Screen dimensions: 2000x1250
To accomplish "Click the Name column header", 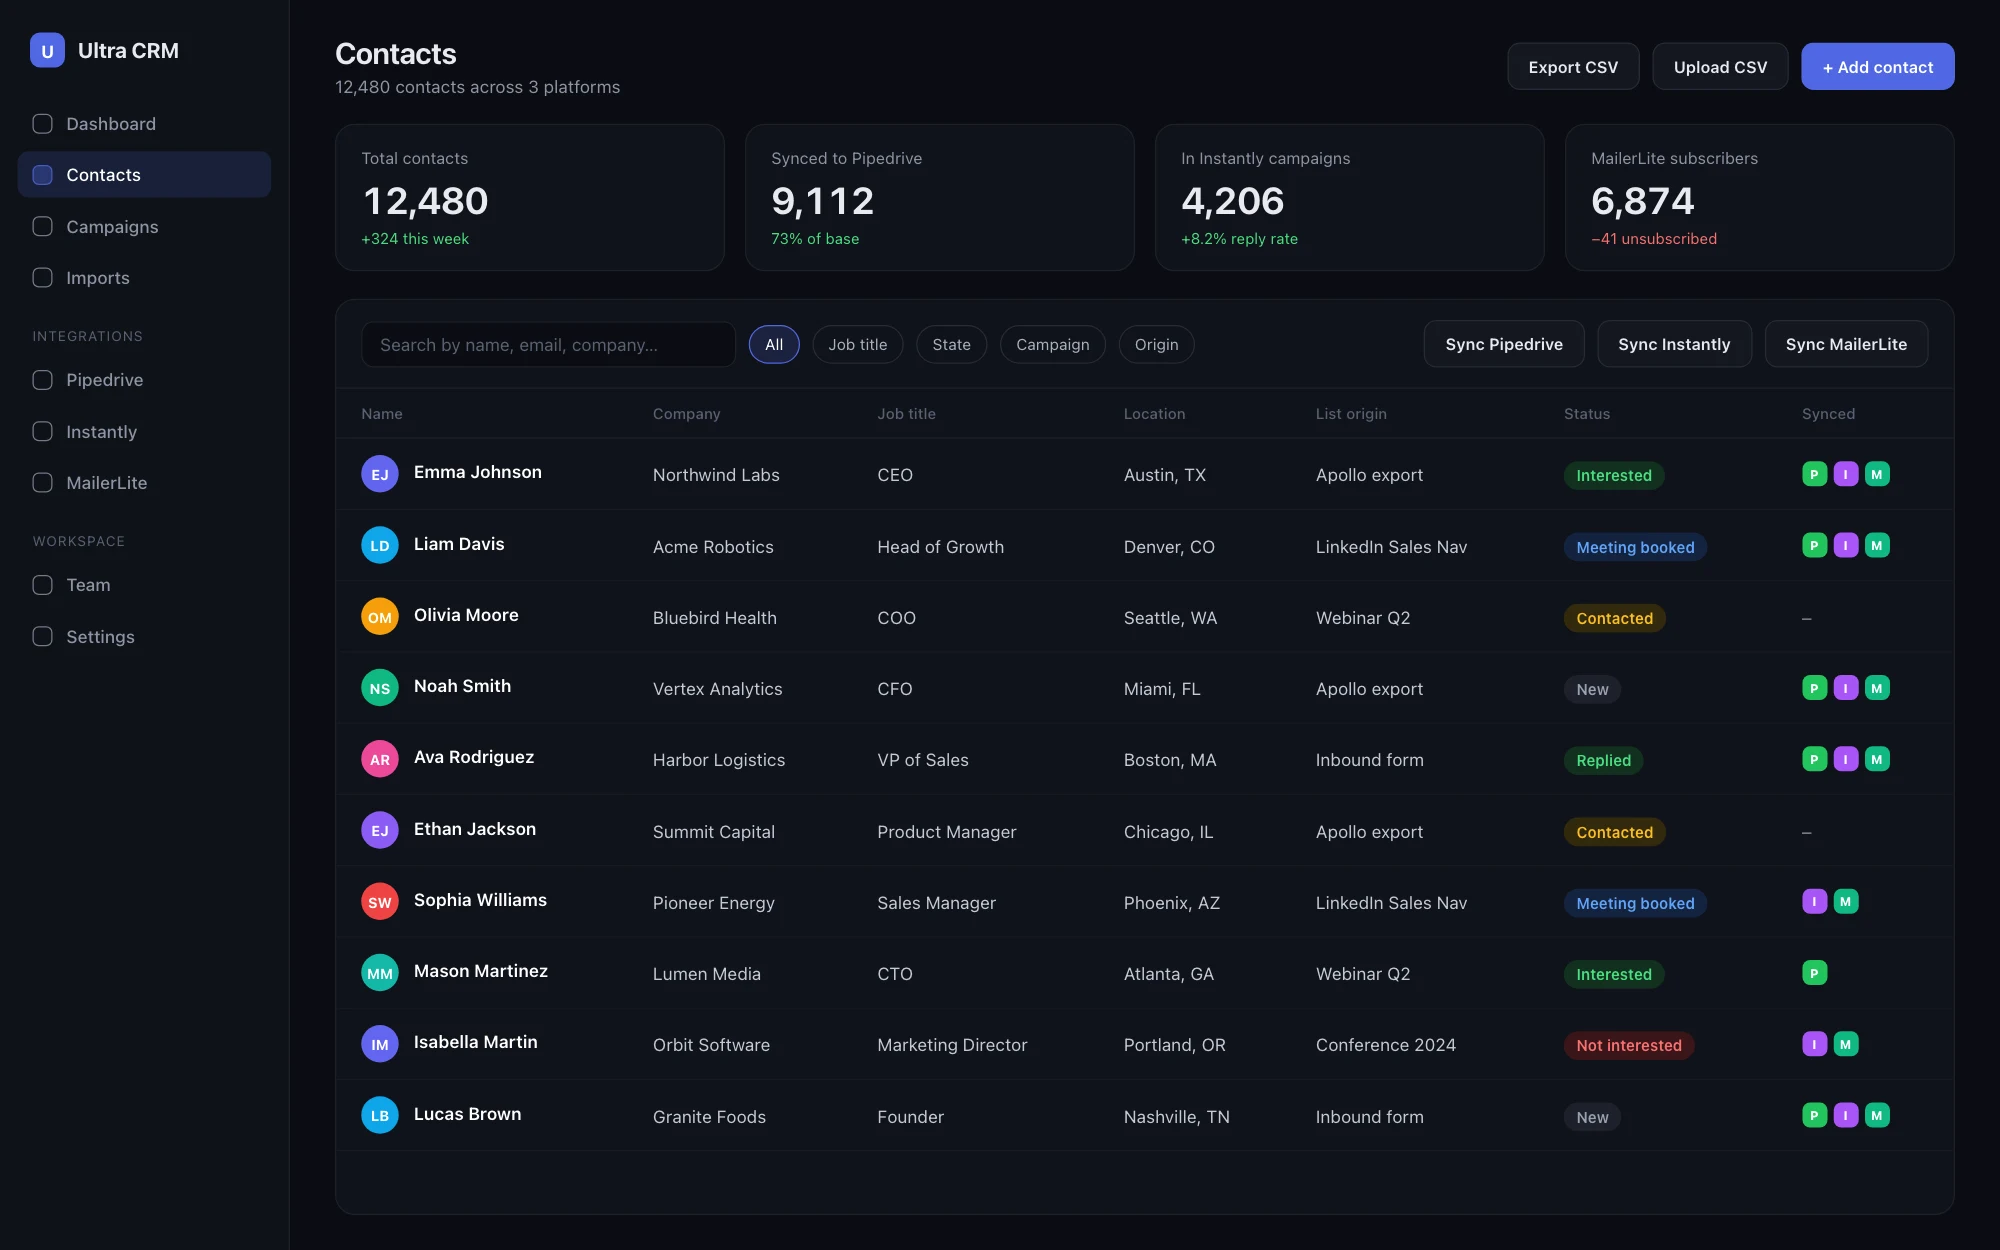I will click(382, 414).
